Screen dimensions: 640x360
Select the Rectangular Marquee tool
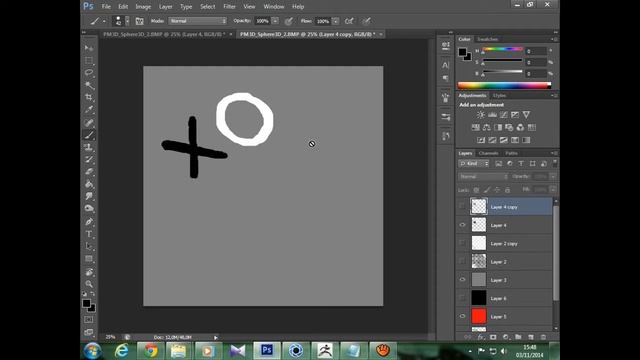[x=89, y=60]
